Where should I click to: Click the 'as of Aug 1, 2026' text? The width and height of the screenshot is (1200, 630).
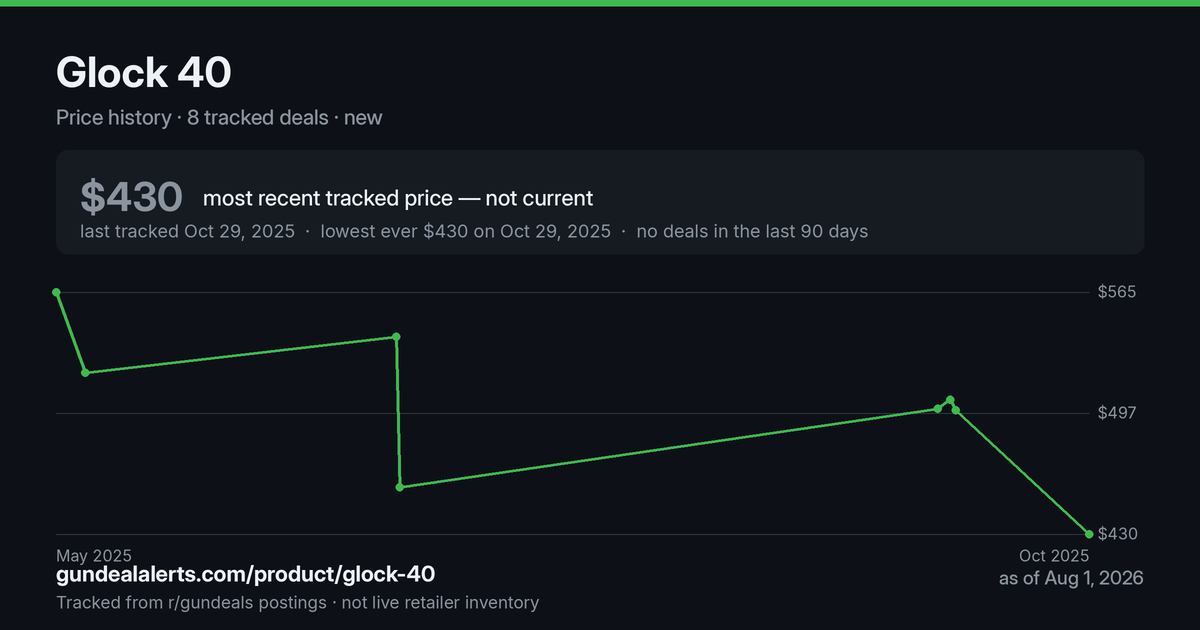pyautogui.click(x=1071, y=578)
